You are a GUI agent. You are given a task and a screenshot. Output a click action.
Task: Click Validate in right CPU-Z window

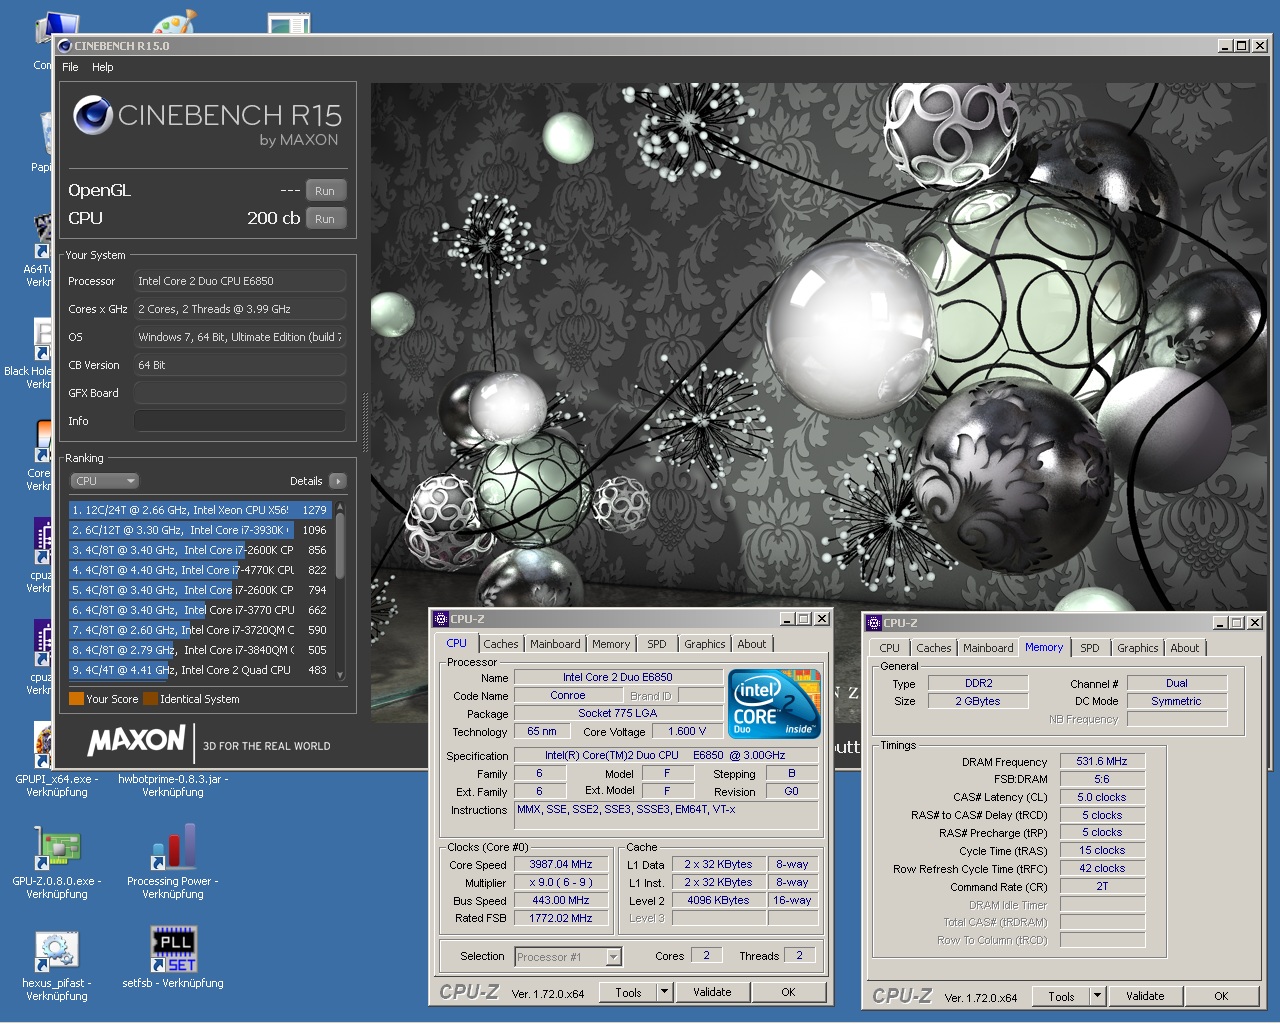pos(1145,996)
